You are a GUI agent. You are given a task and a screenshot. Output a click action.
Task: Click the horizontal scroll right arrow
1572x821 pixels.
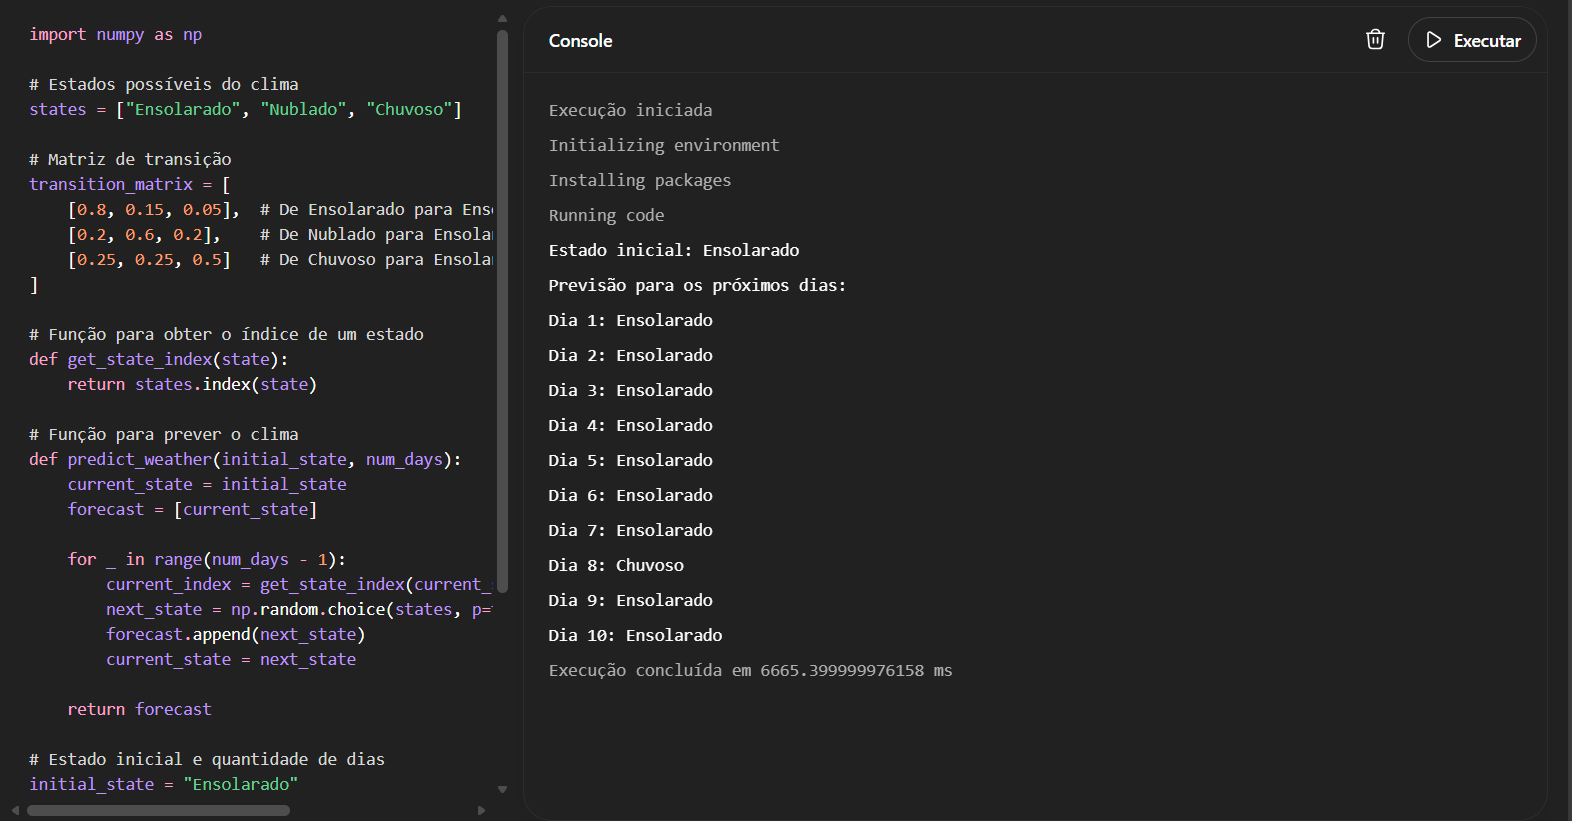481,811
